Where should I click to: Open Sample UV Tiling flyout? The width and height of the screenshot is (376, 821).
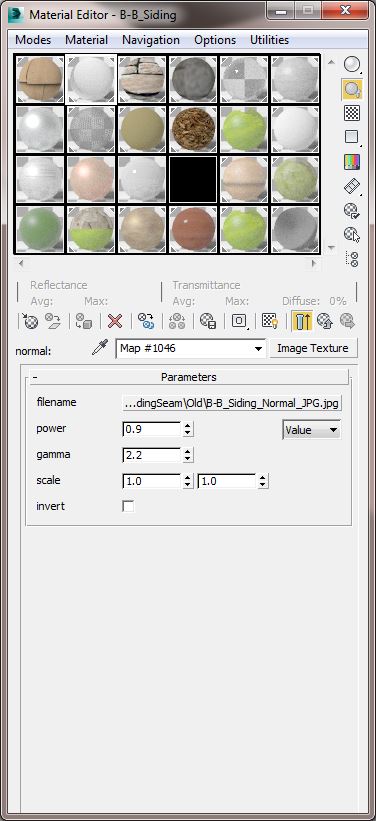coord(352,137)
